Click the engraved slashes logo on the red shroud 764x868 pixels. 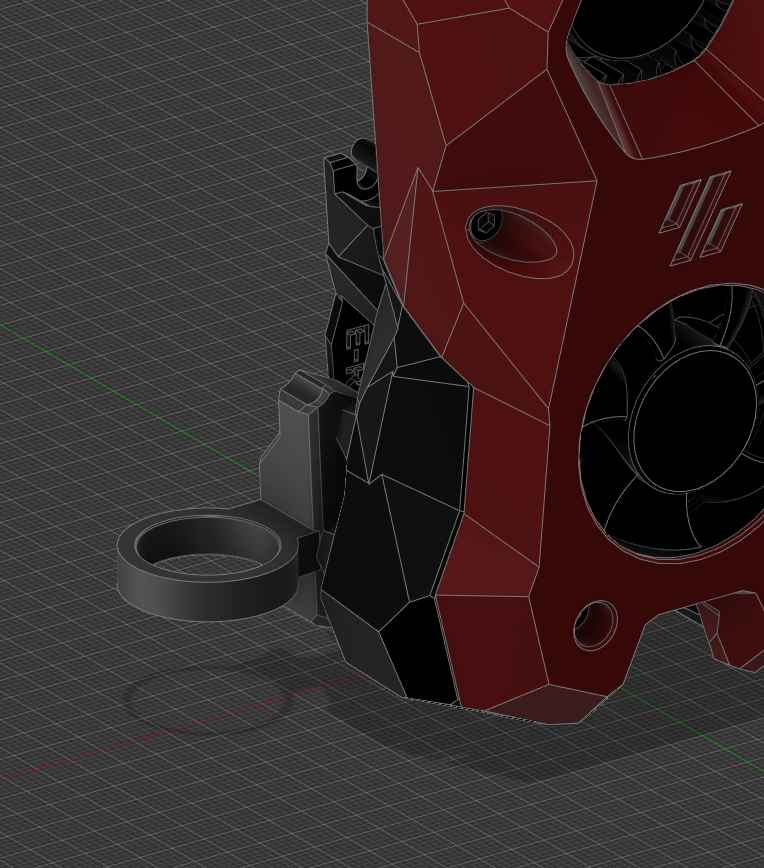click(701, 218)
